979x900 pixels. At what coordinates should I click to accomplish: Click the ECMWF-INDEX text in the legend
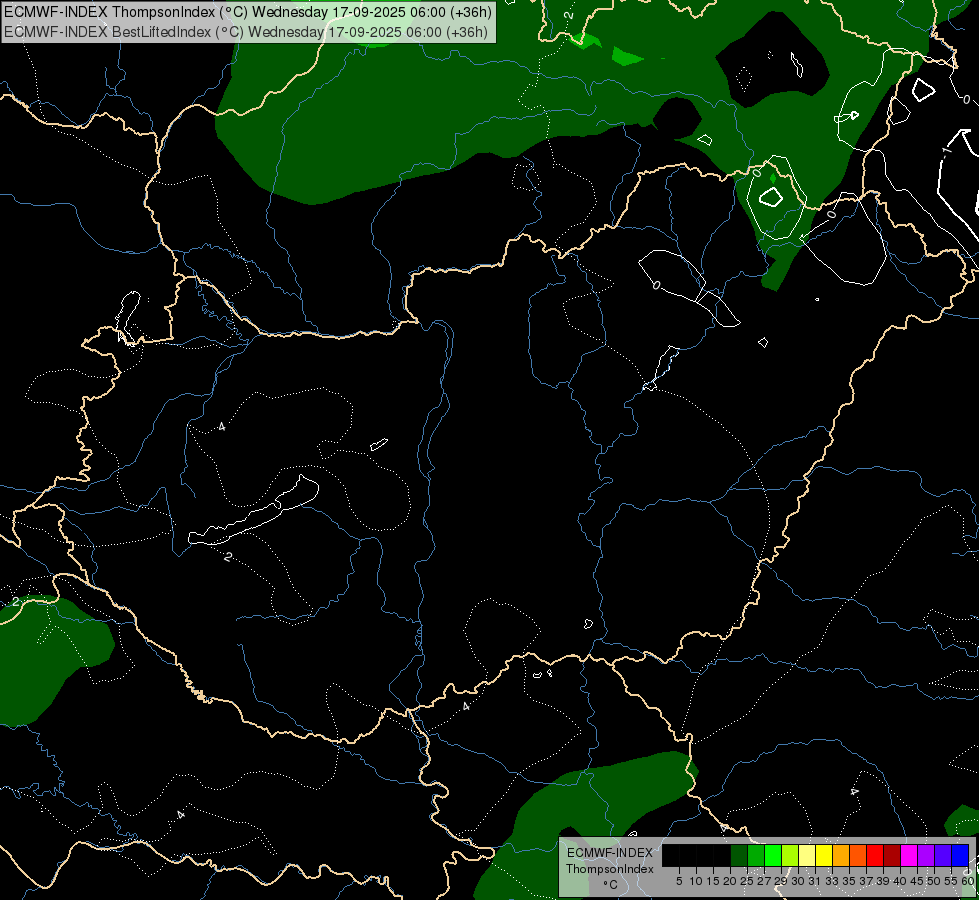pos(609,853)
